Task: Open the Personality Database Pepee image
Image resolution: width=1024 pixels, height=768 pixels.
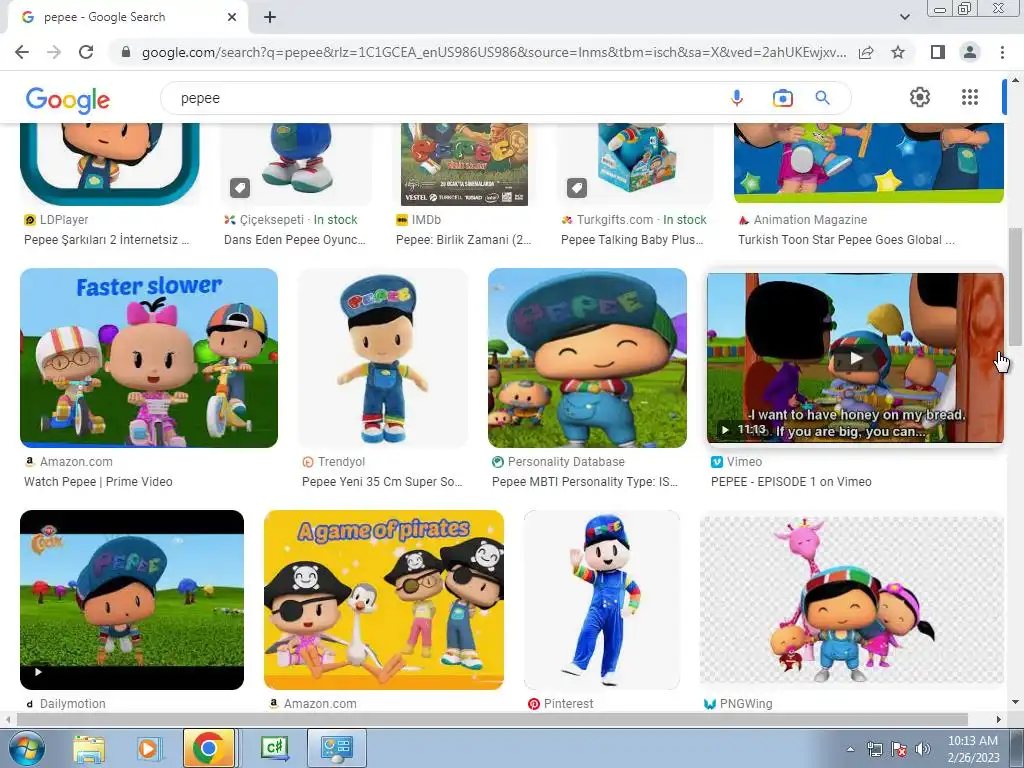Action: click(x=587, y=358)
